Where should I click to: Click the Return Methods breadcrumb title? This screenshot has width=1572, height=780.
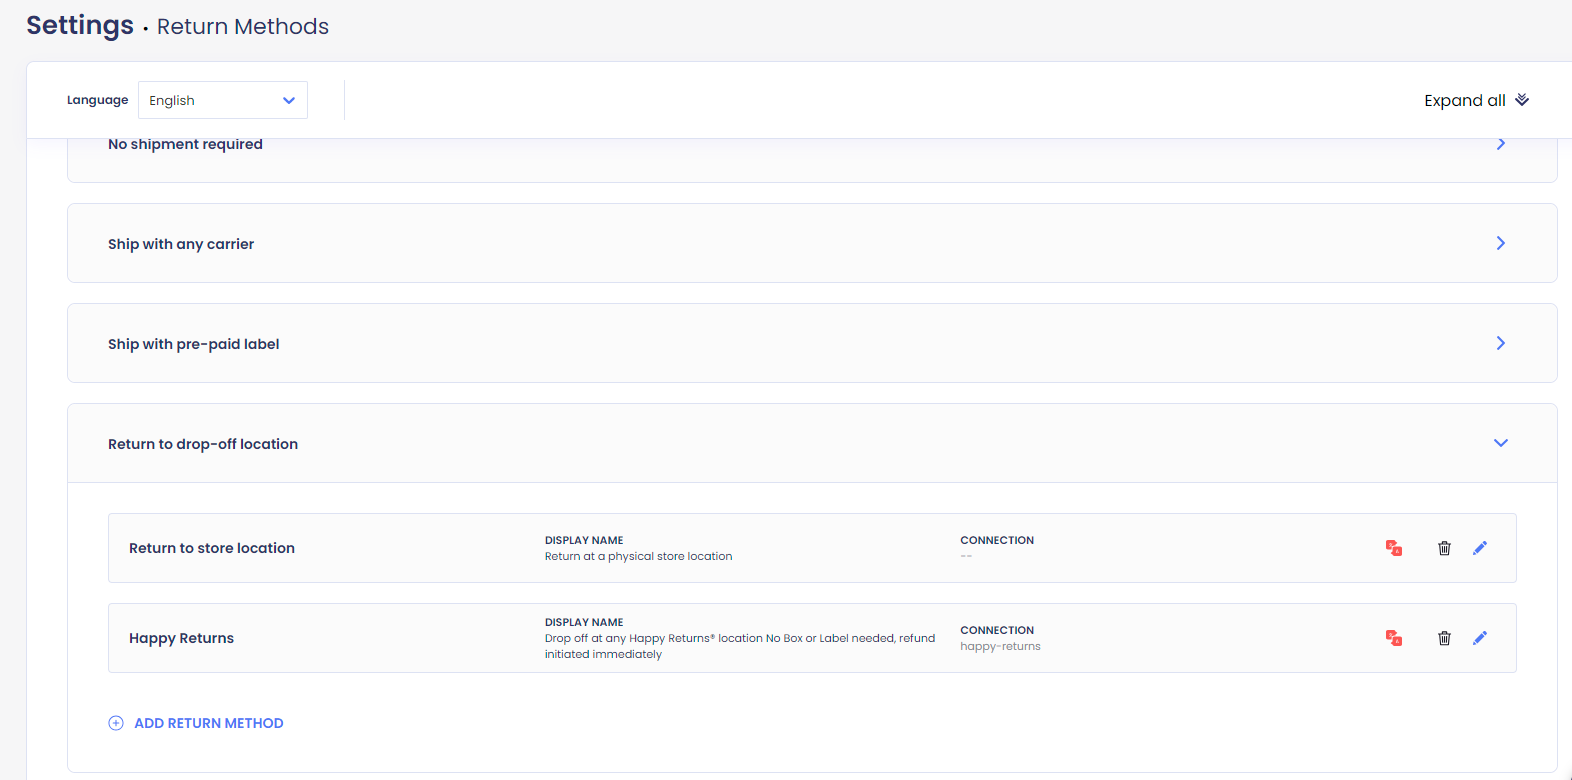click(243, 27)
